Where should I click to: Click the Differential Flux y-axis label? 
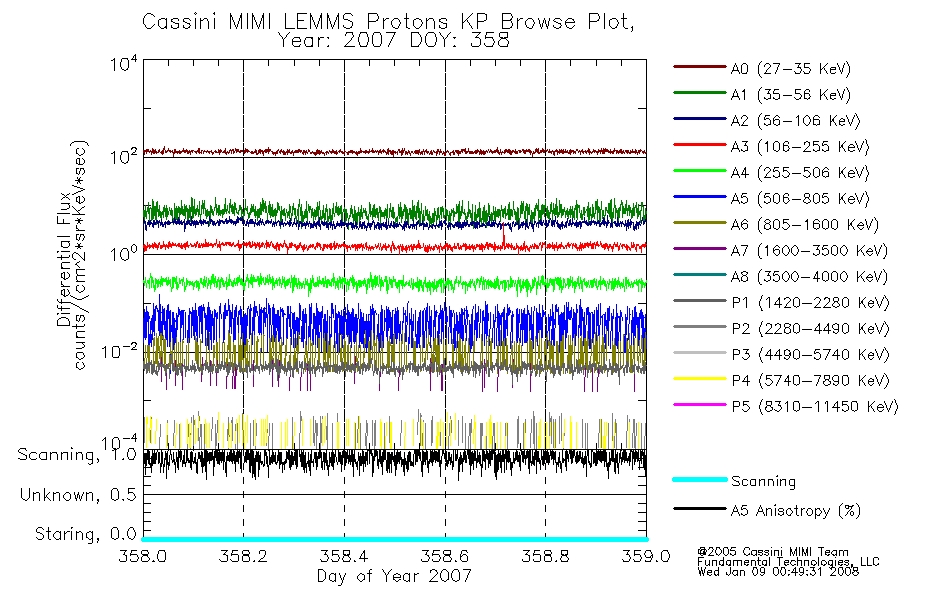tap(64, 259)
